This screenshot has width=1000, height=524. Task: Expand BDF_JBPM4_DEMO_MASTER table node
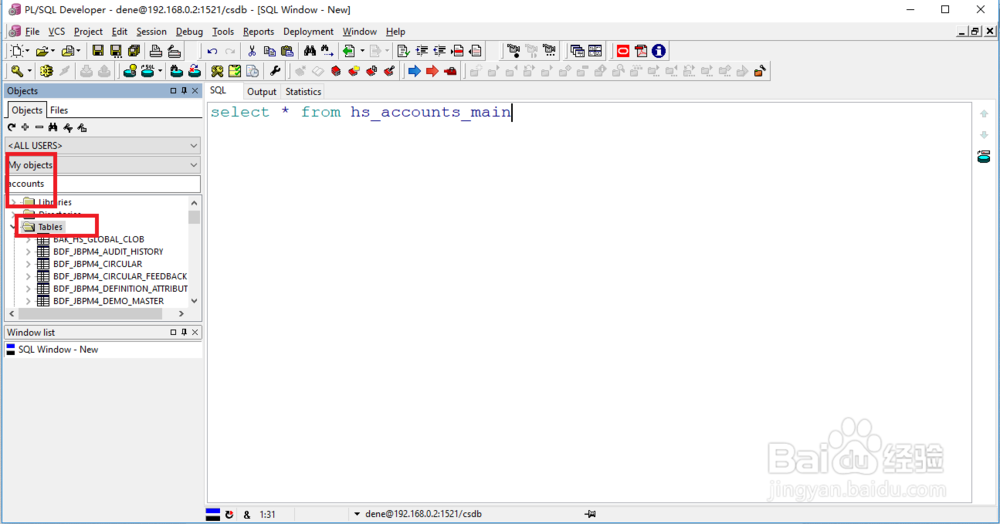28,301
